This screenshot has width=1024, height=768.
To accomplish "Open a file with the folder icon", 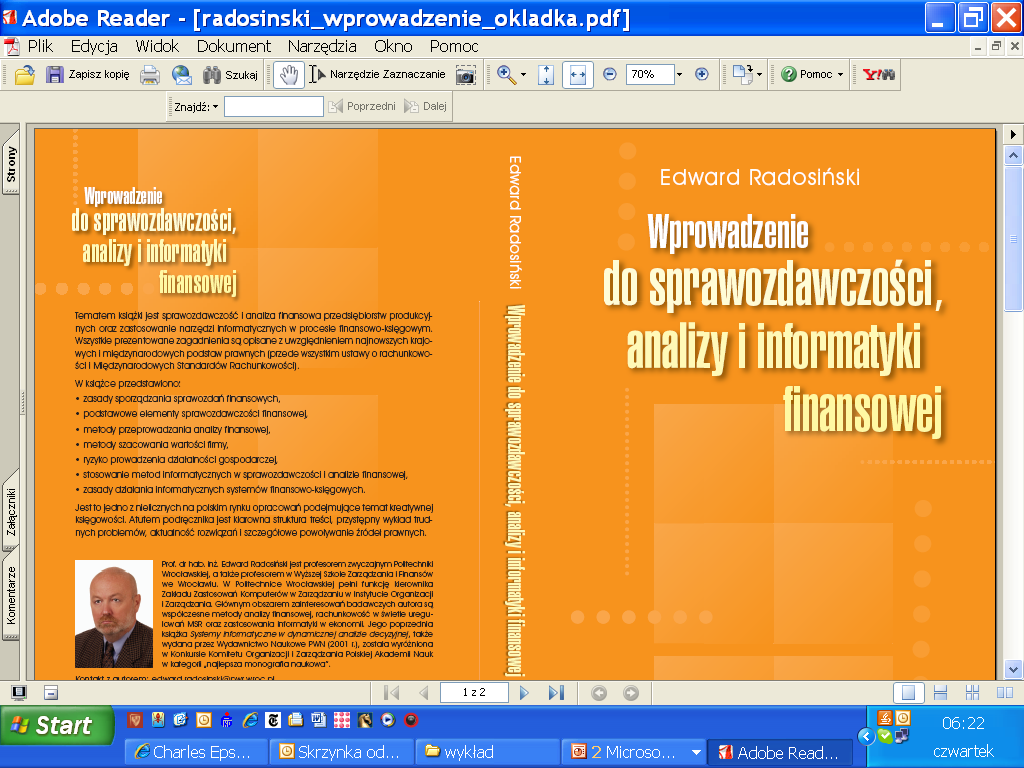I will tap(25, 74).
